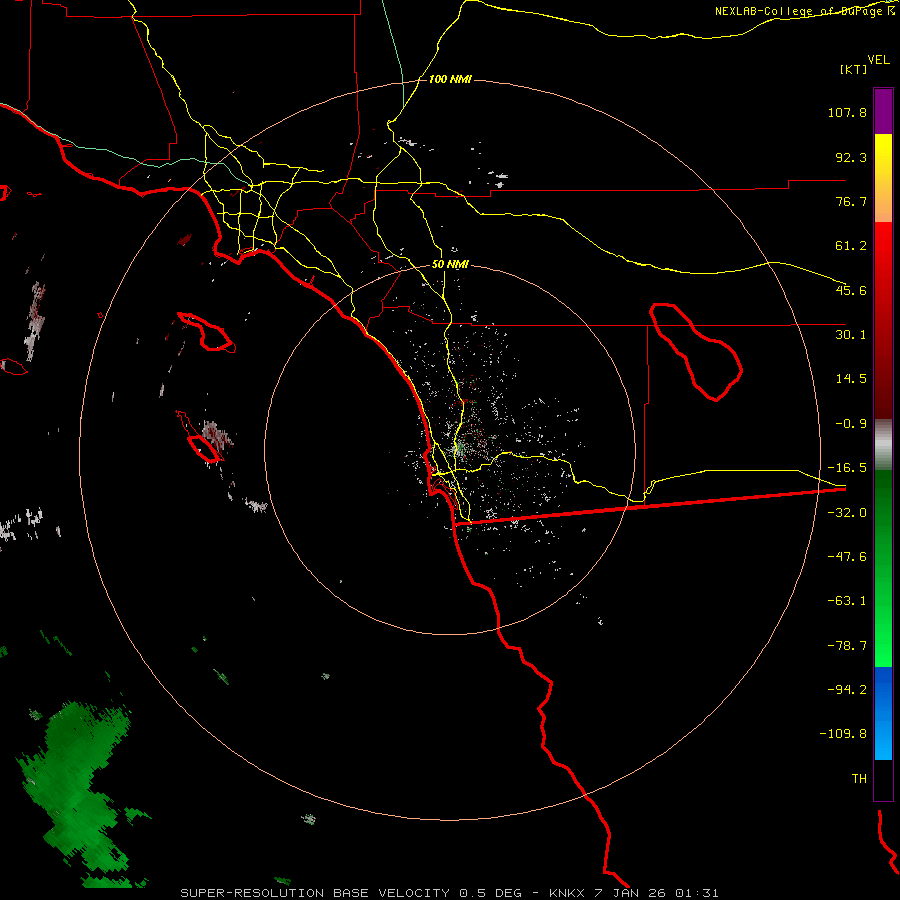Click the 30.1 velocity scale value
The width and height of the screenshot is (900, 900).
[x=851, y=335]
